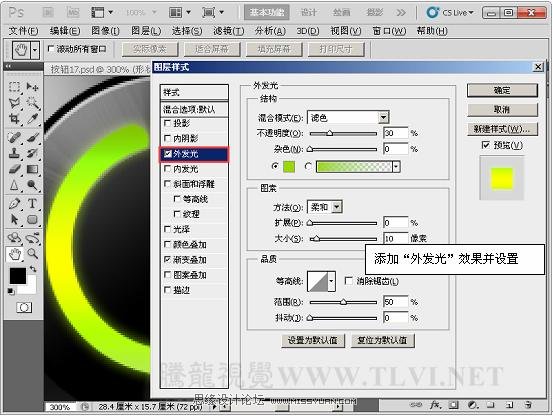Select the Dodge tool
The image size is (553, 416).
pos(32,185)
